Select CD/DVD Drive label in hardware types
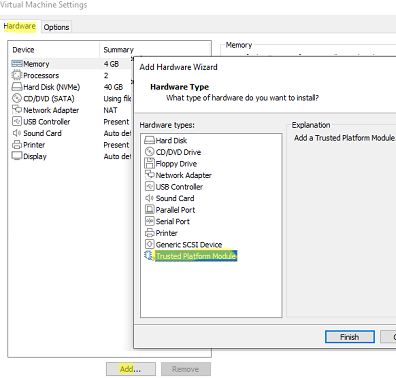 point(178,152)
